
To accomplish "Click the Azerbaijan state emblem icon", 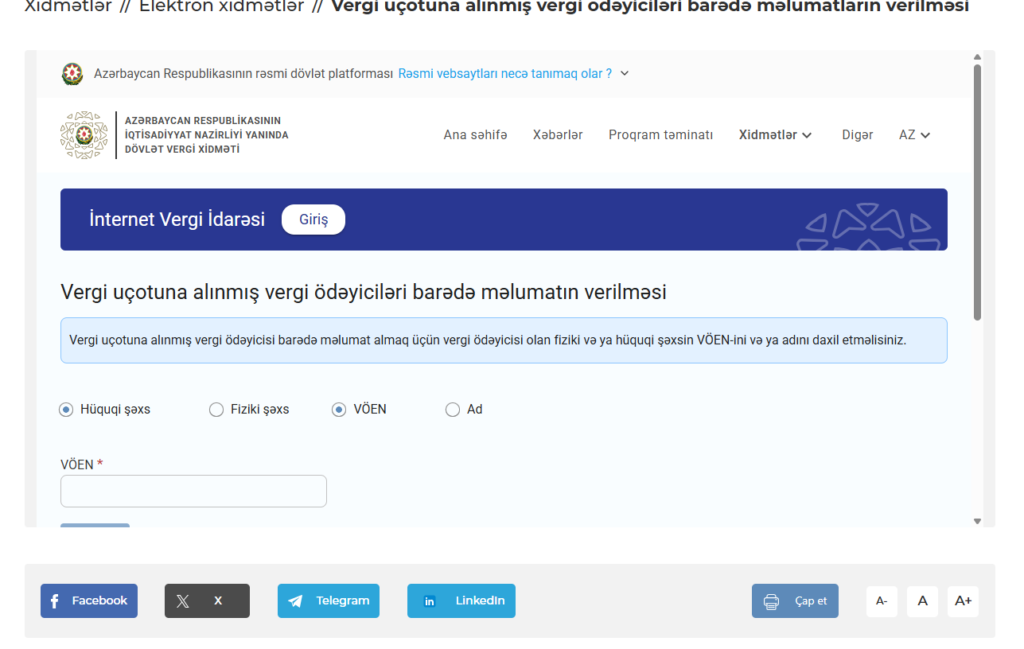I will click(x=73, y=74).
